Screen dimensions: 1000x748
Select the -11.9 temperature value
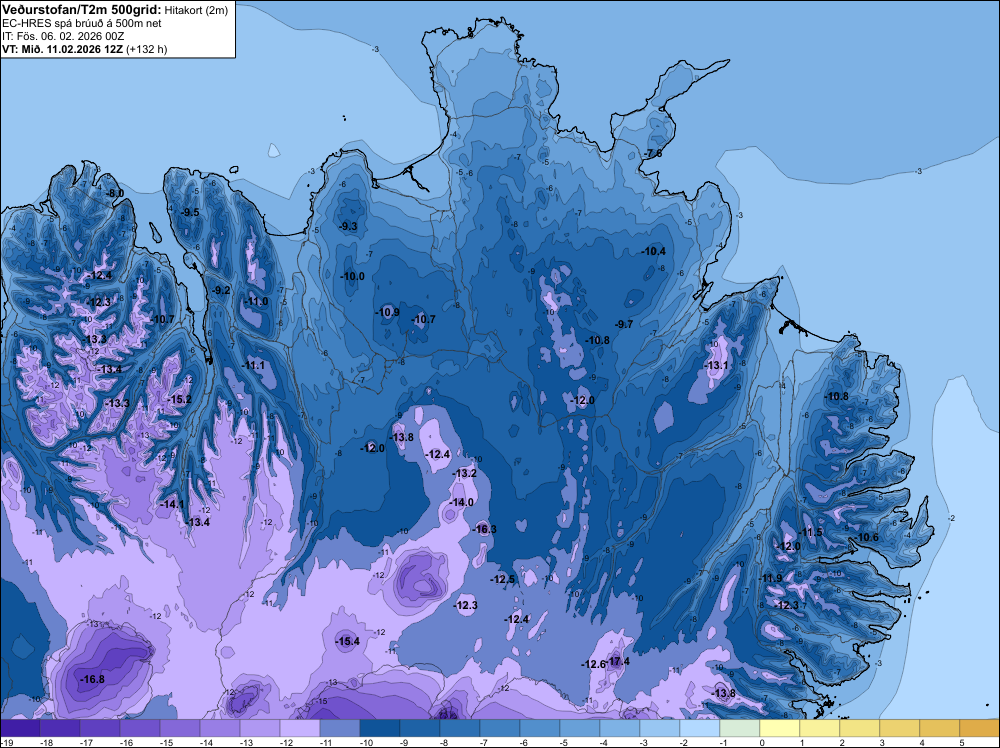click(x=770, y=578)
